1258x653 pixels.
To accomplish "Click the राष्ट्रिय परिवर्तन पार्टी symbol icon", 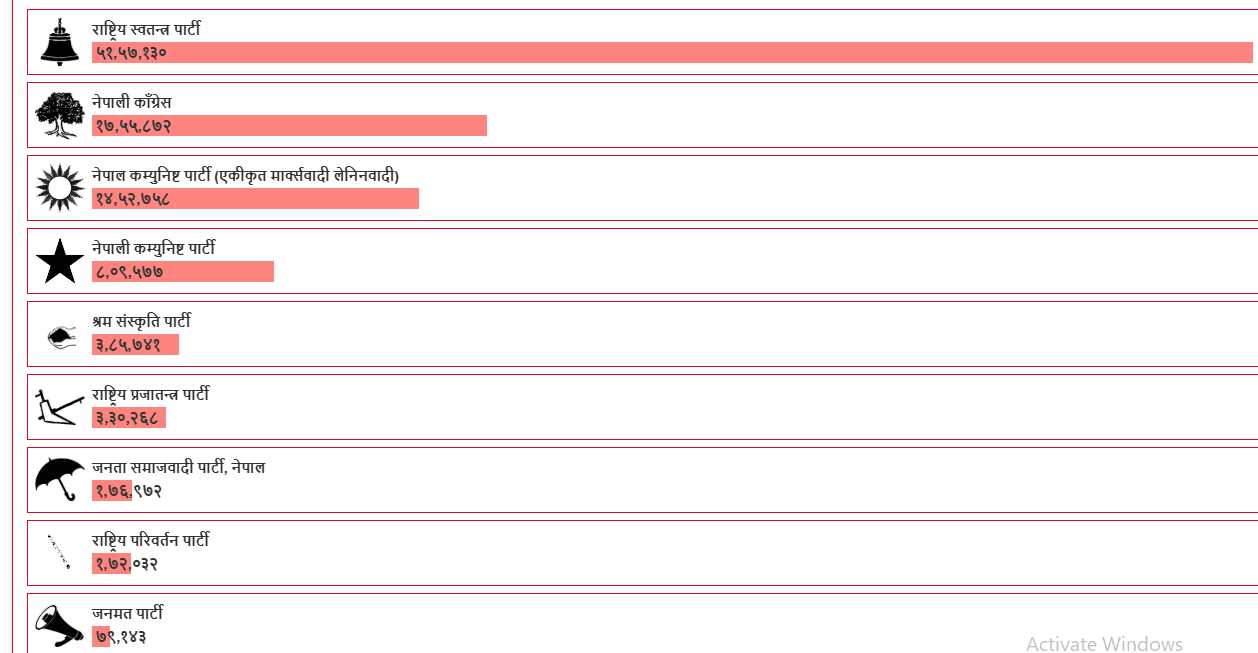I will (59, 552).
